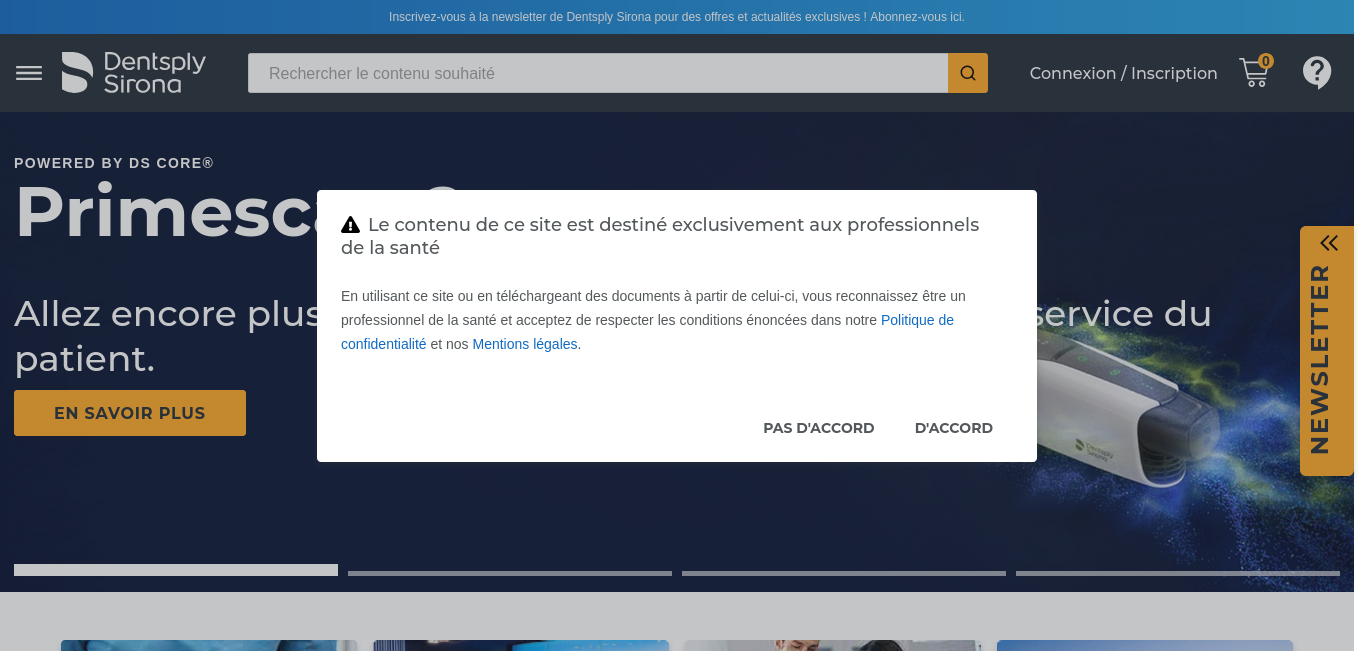Open the shopping cart
Image resolution: width=1366 pixels, height=651 pixels.
(1255, 72)
